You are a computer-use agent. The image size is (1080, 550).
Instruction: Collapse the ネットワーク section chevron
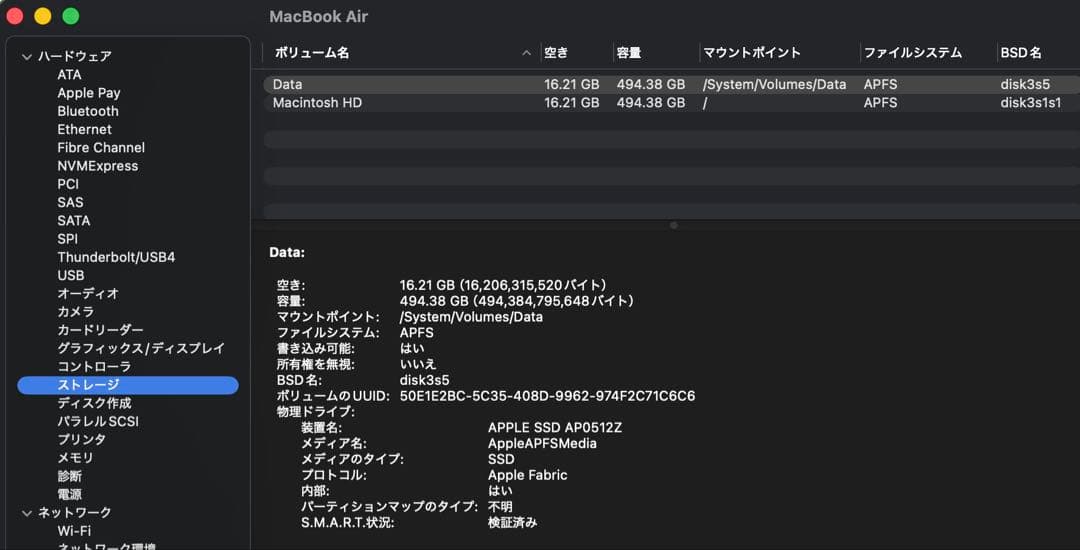pos(27,513)
